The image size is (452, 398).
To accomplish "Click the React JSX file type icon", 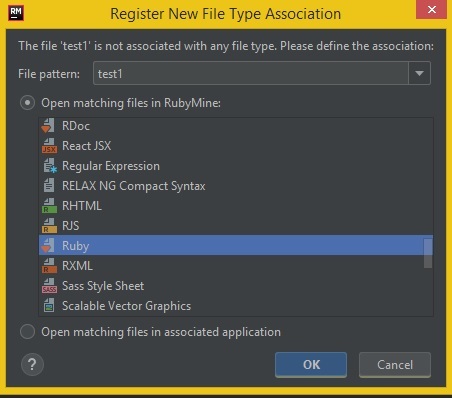I will click(x=49, y=146).
